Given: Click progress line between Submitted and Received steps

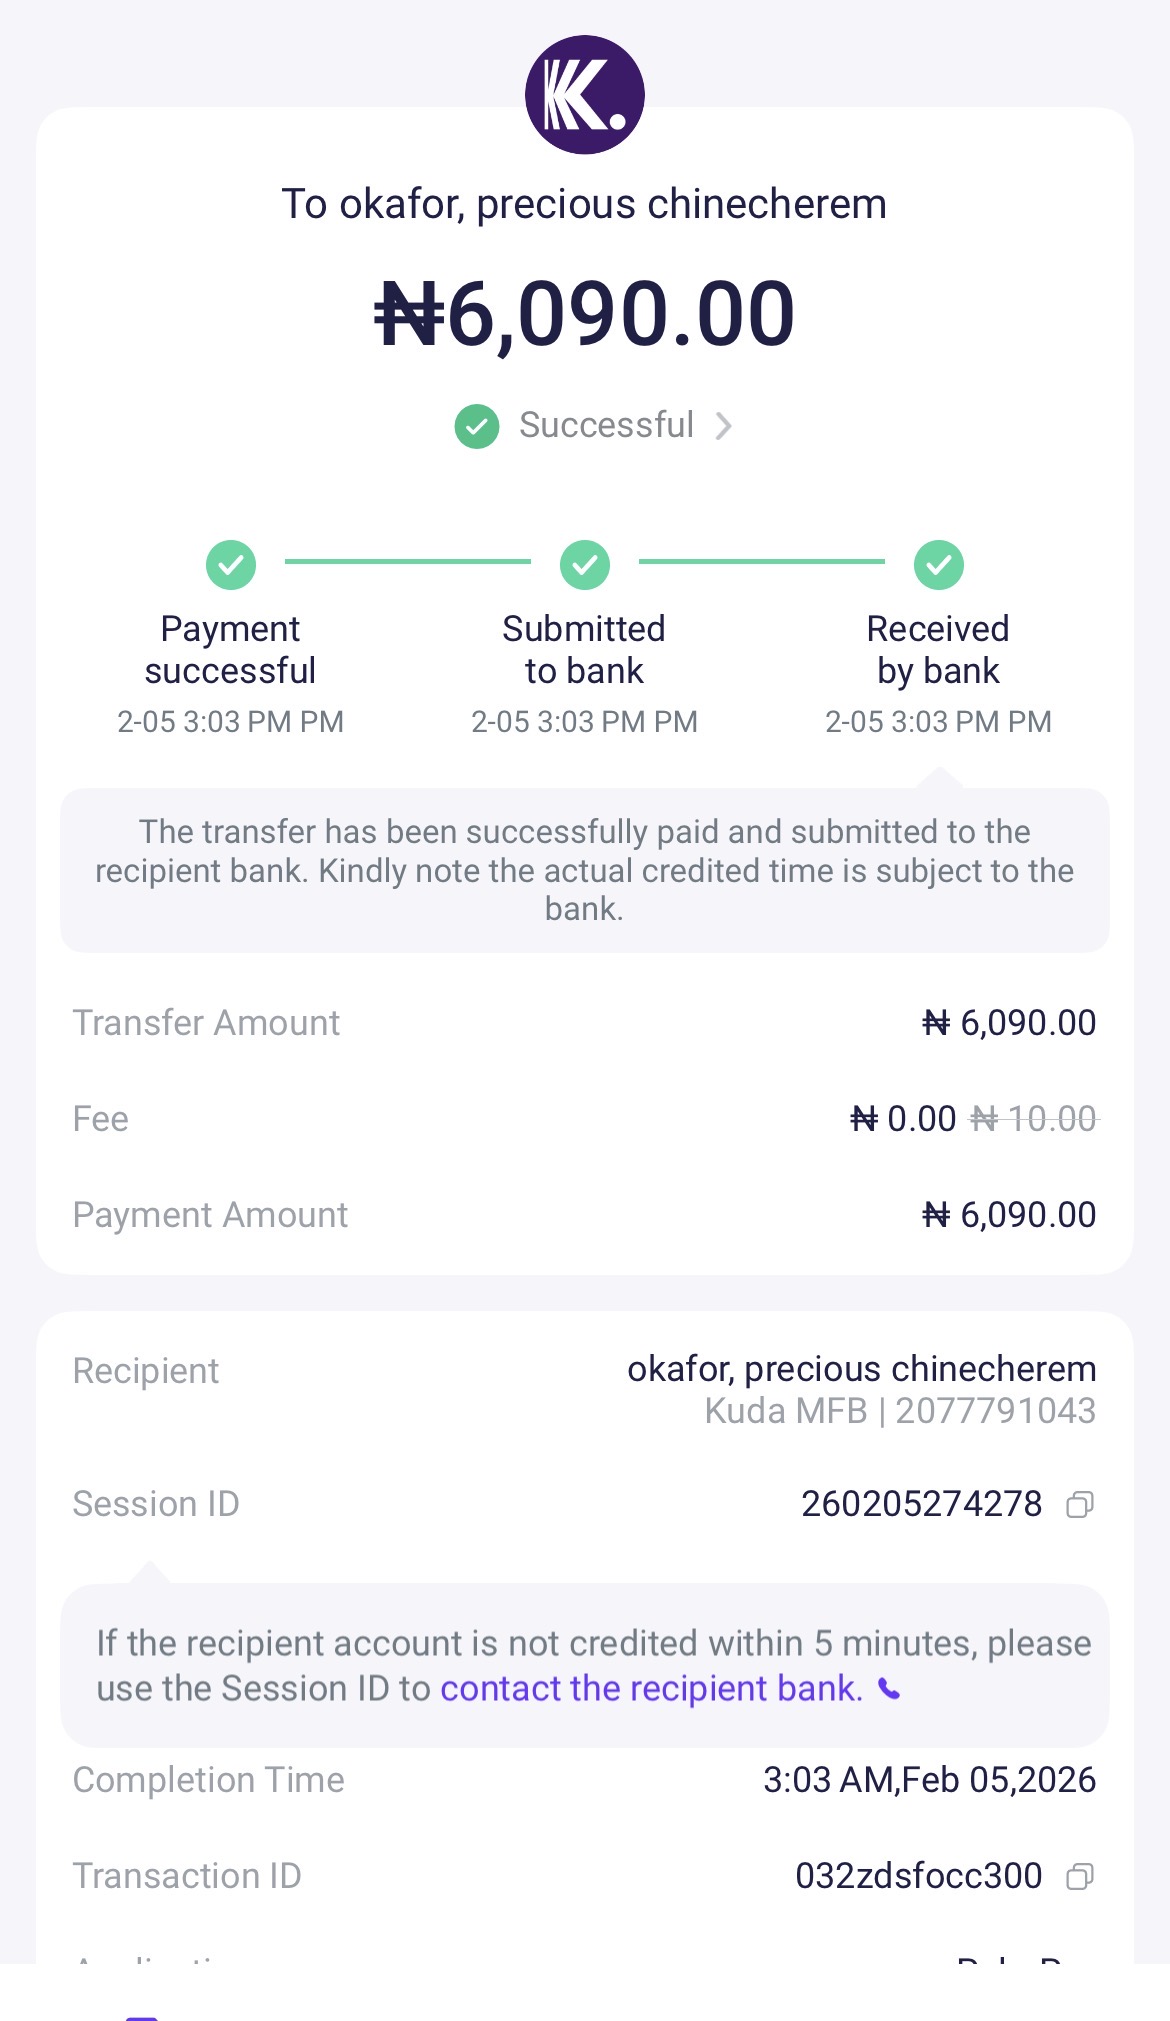Looking at the screenshot, I should [x=762, y=562].
